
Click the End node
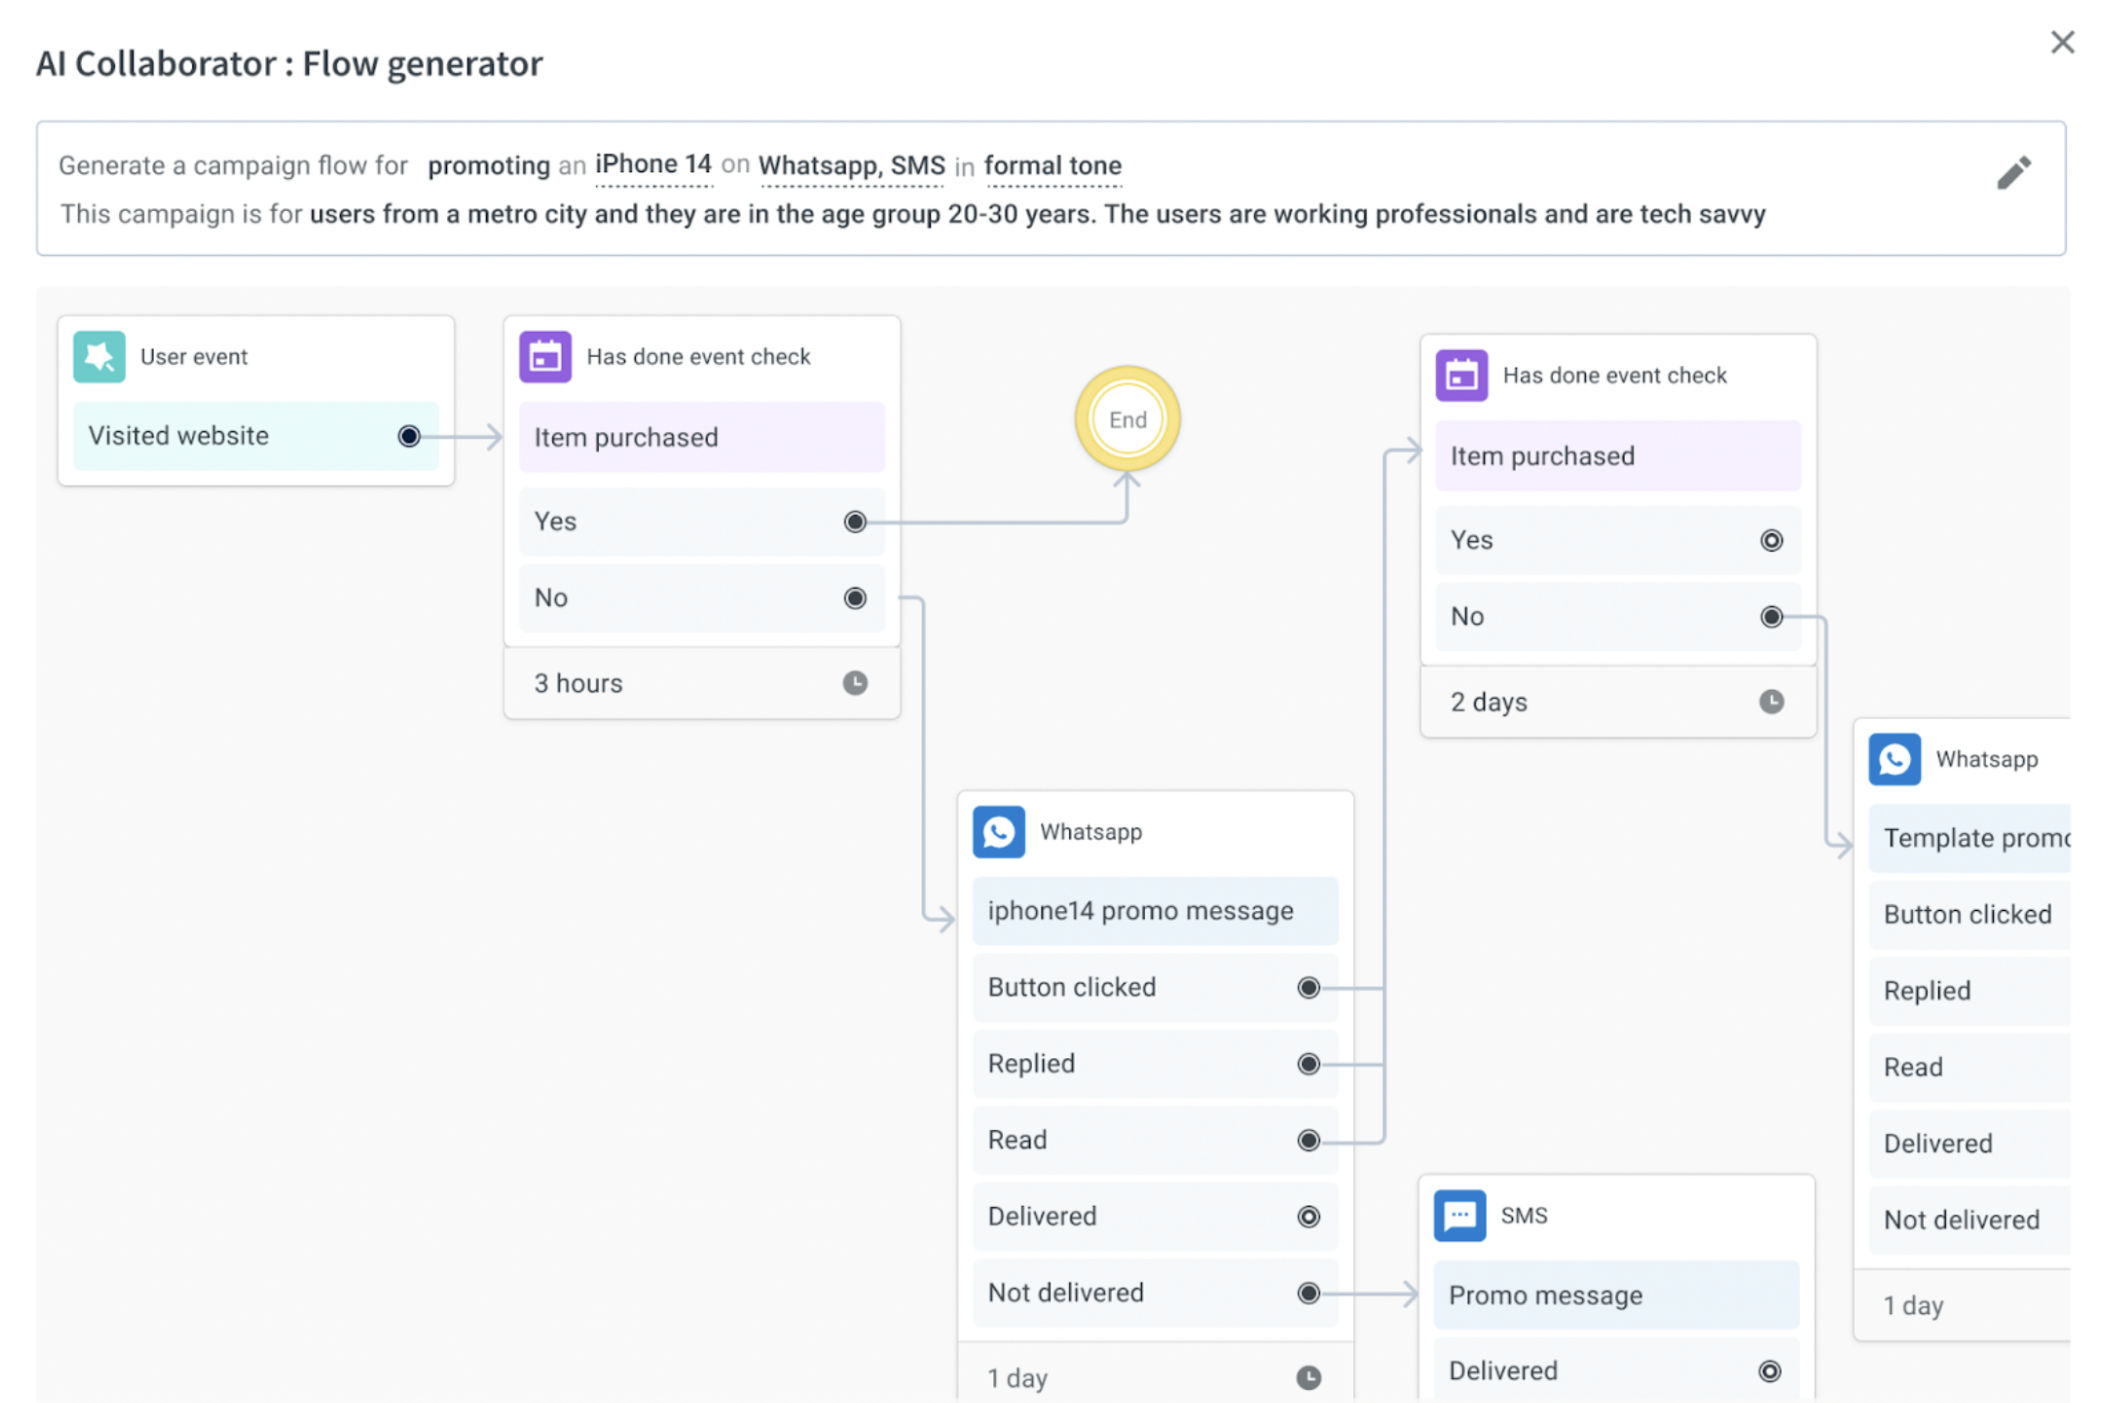(1127, 419)
